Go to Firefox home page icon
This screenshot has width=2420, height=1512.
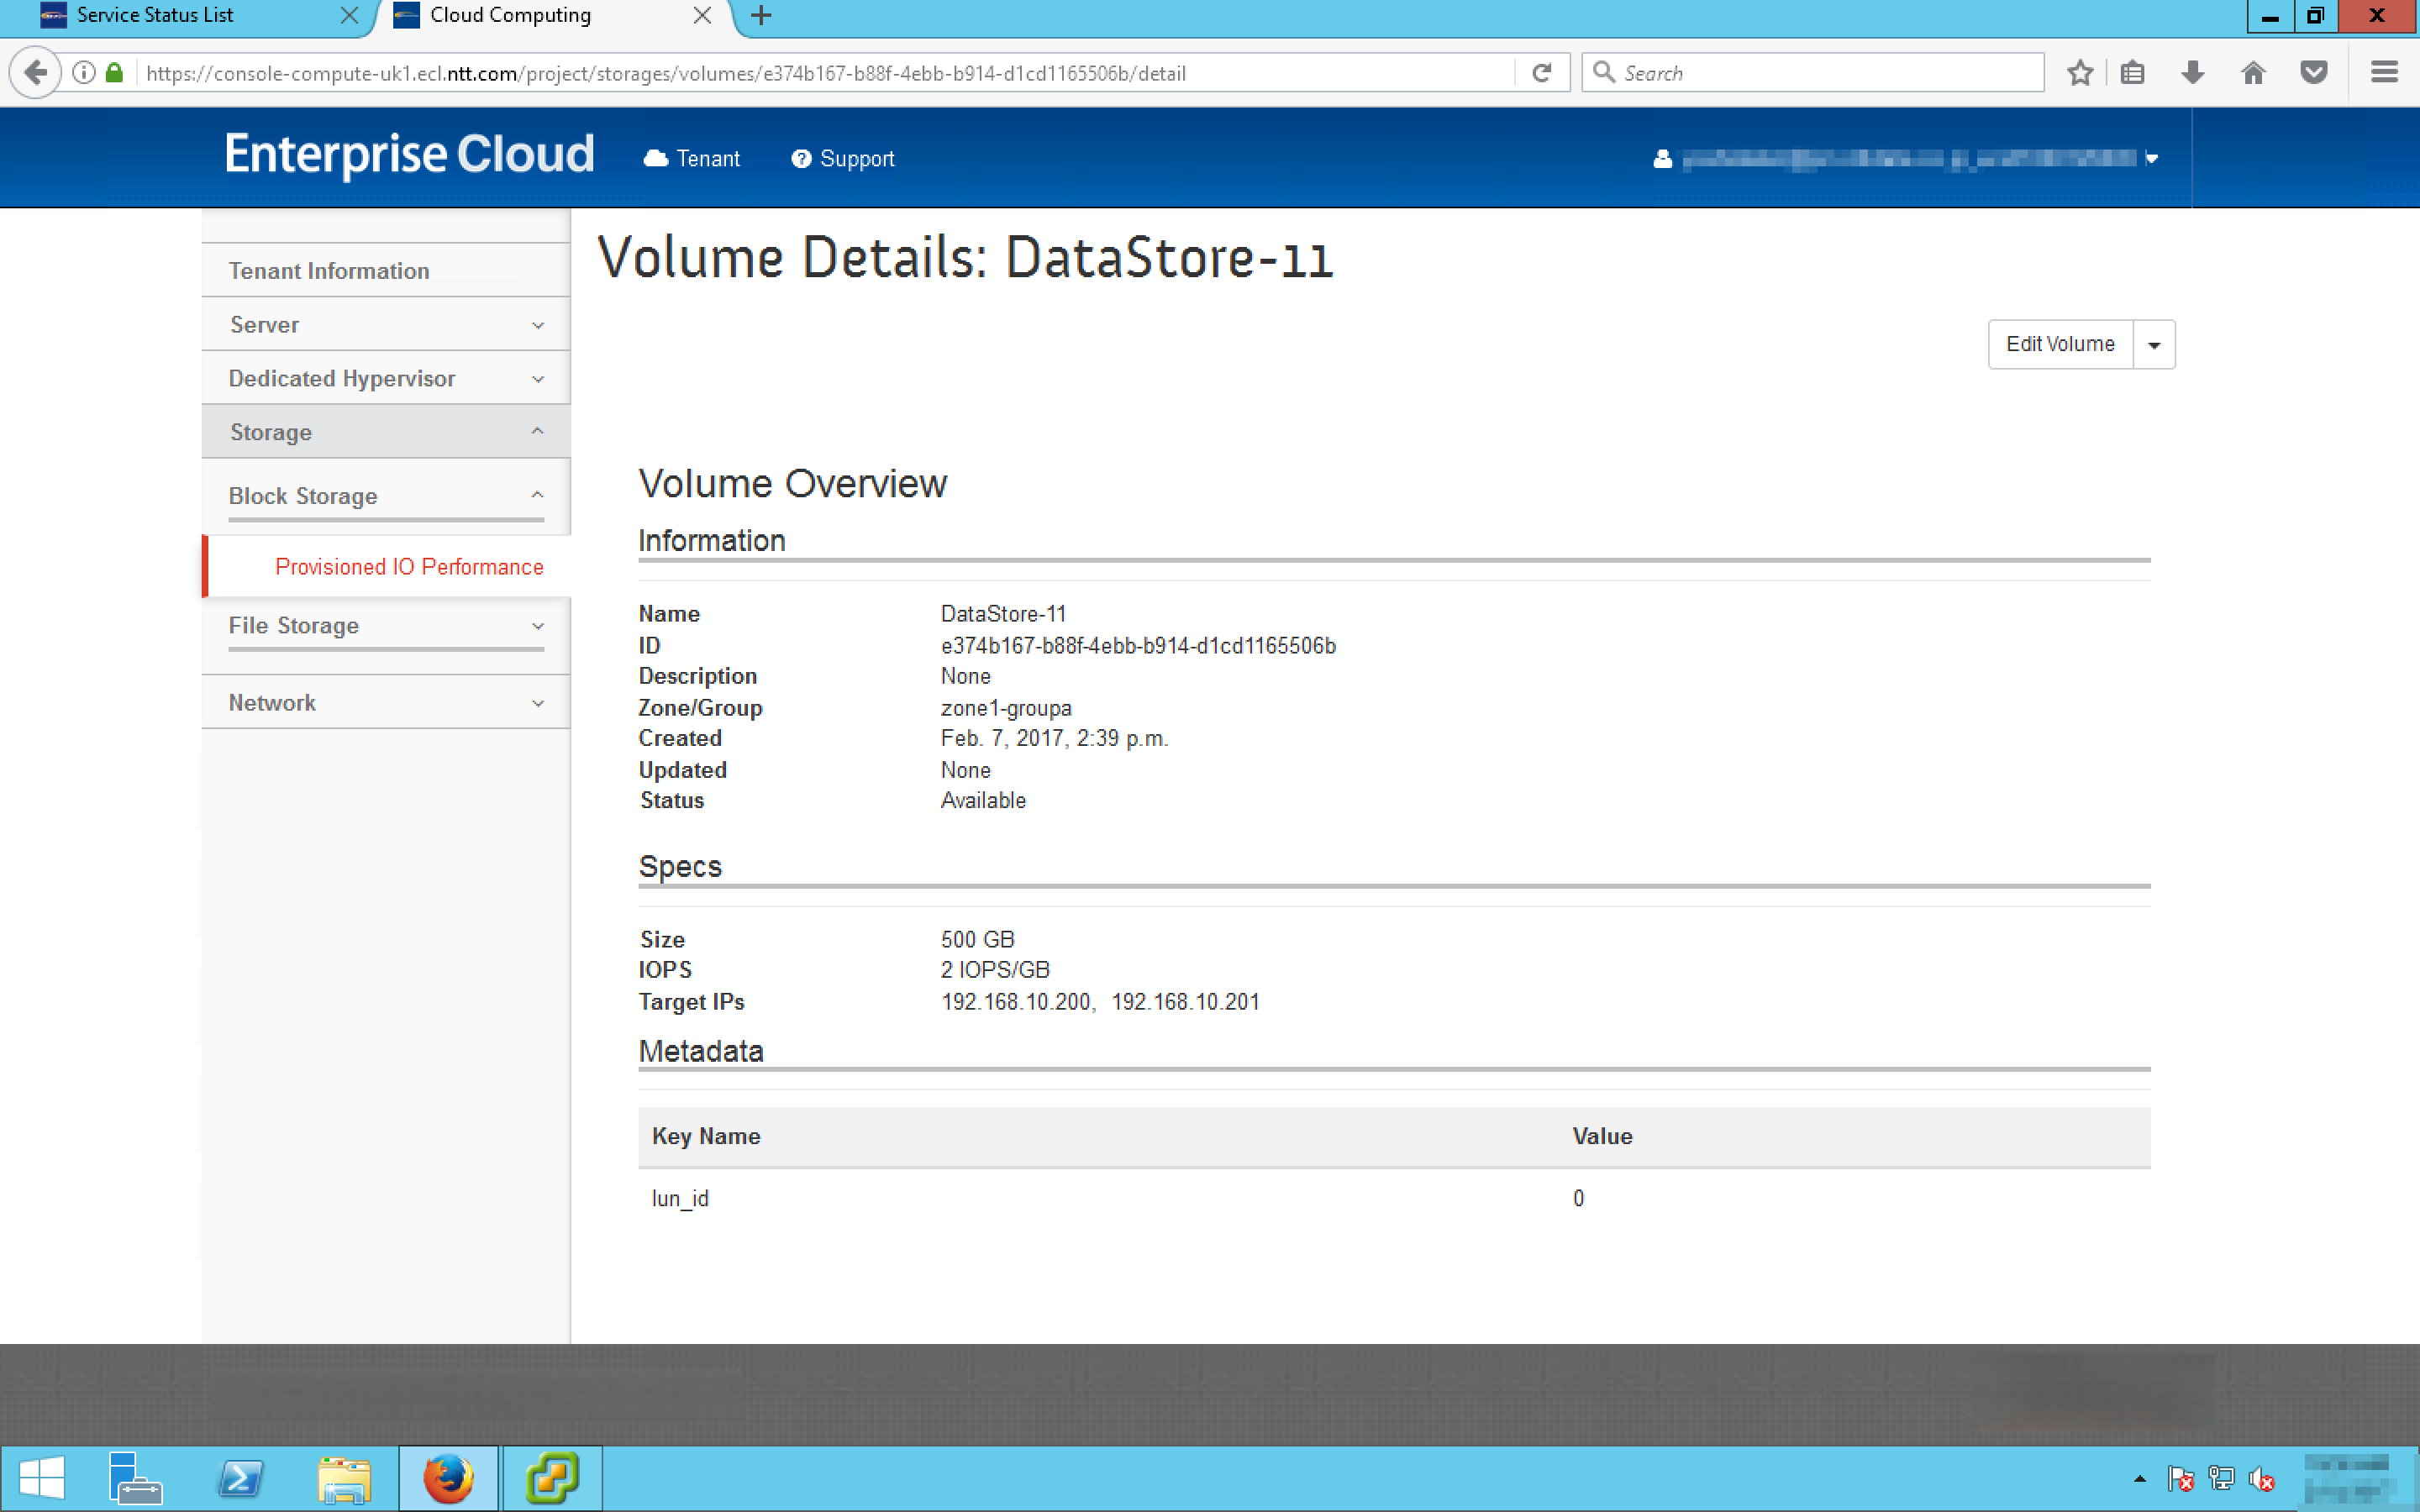(2252, 72)
